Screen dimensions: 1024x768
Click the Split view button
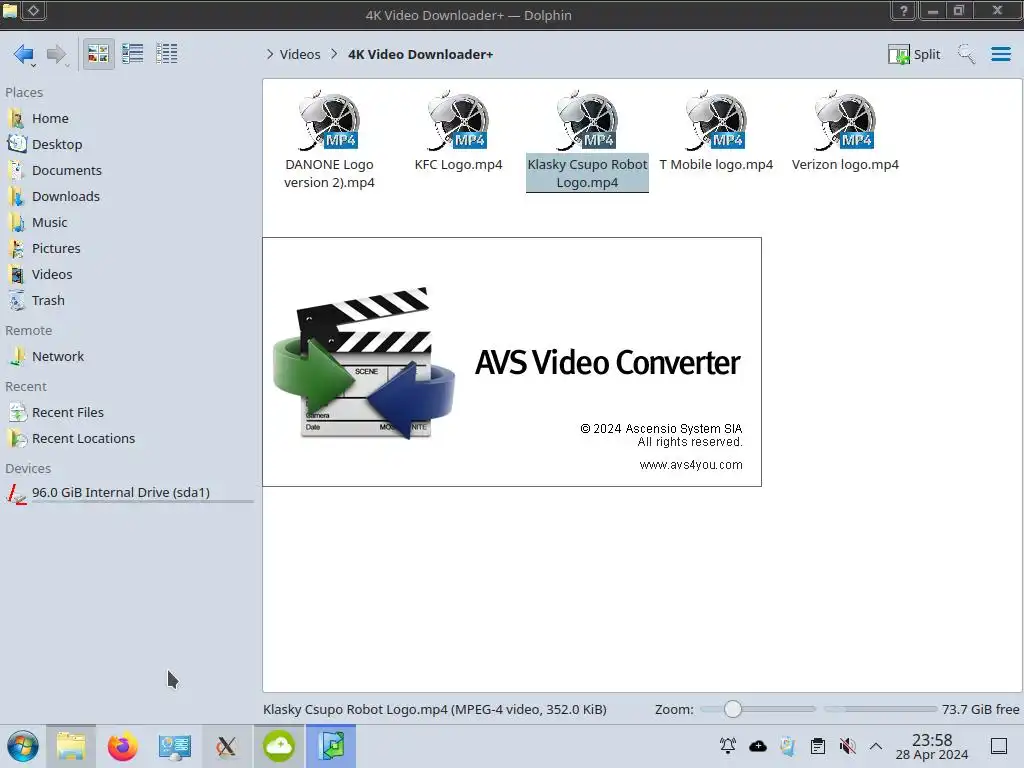pos(914,54)
